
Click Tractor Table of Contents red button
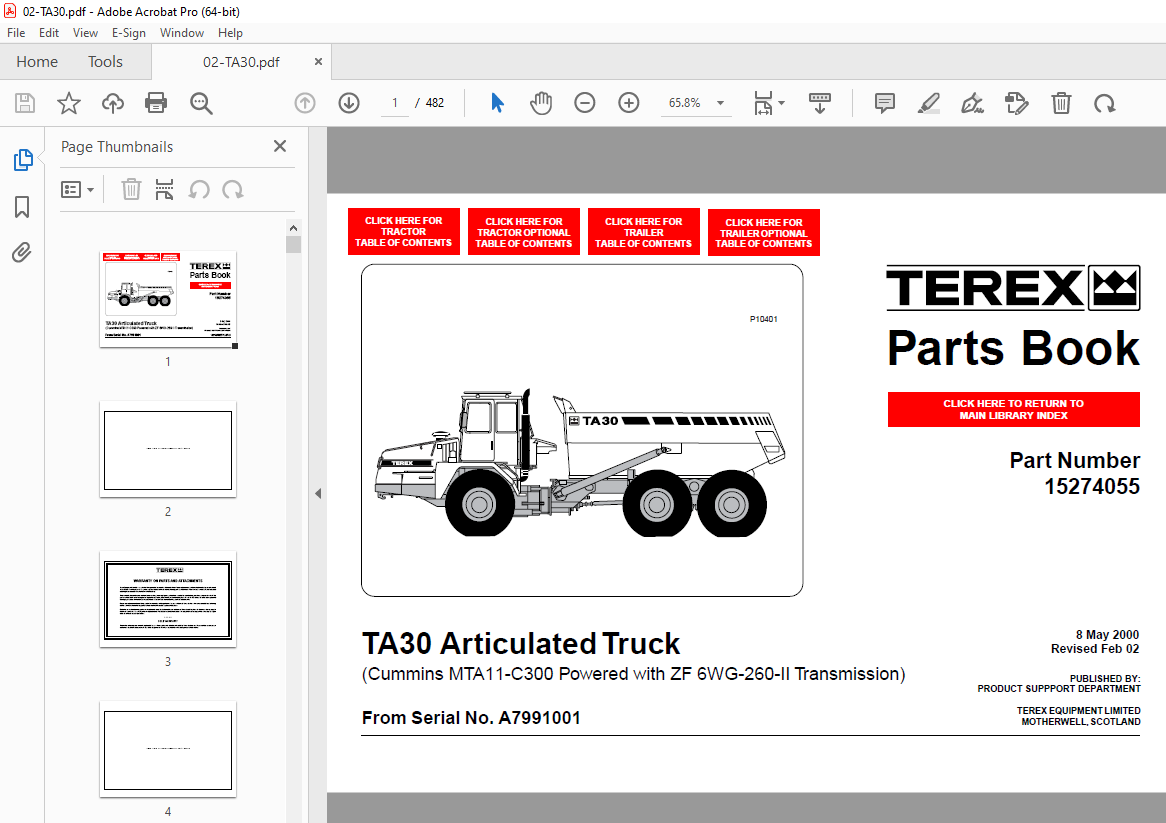(x=404, y=232)
